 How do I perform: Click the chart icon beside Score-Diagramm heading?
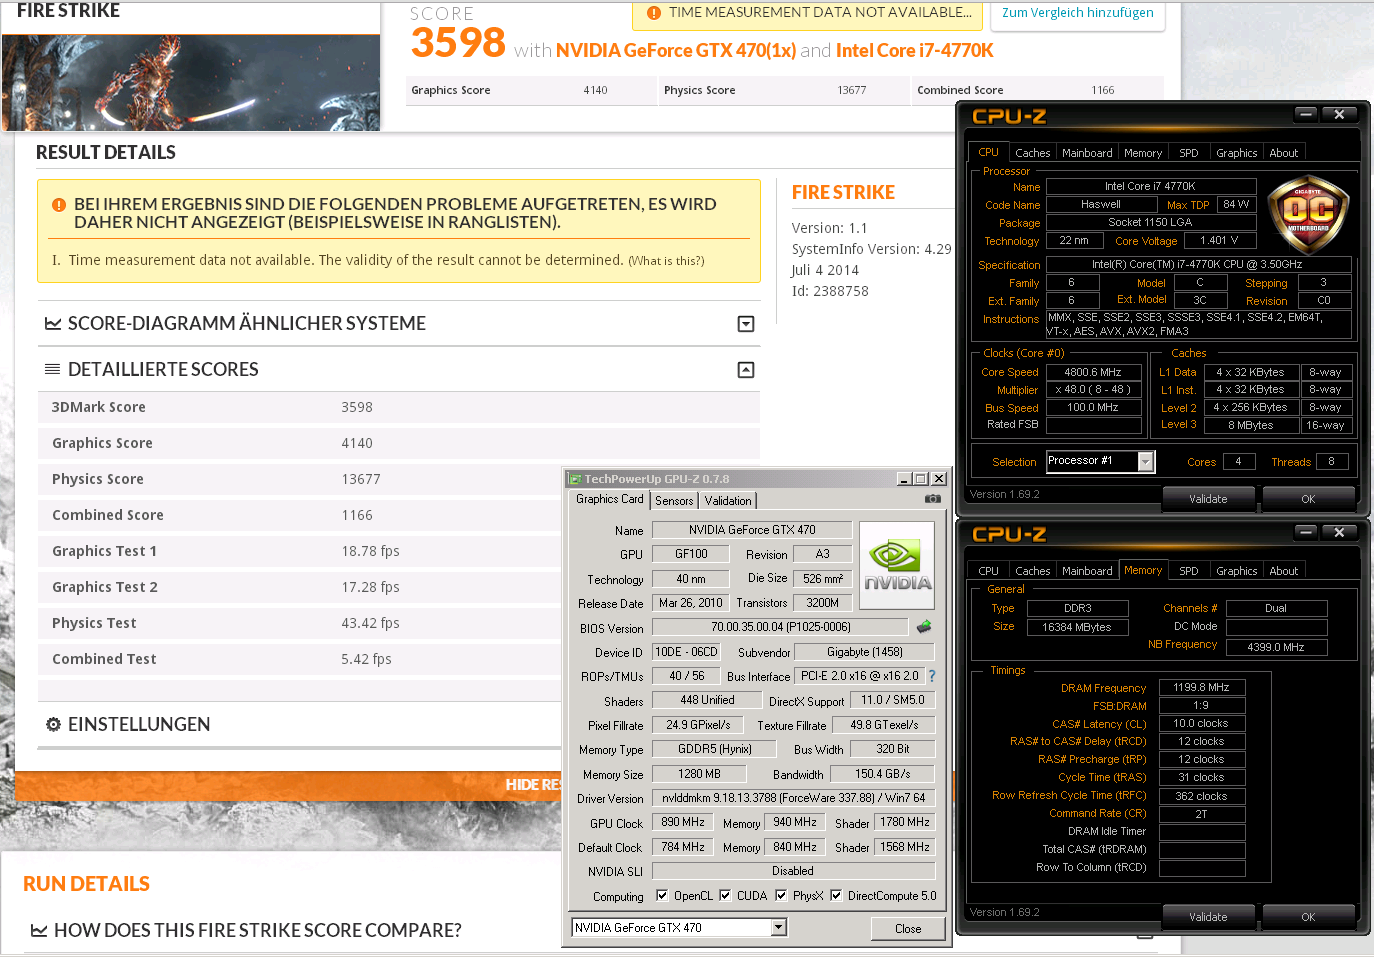[53, 324]
